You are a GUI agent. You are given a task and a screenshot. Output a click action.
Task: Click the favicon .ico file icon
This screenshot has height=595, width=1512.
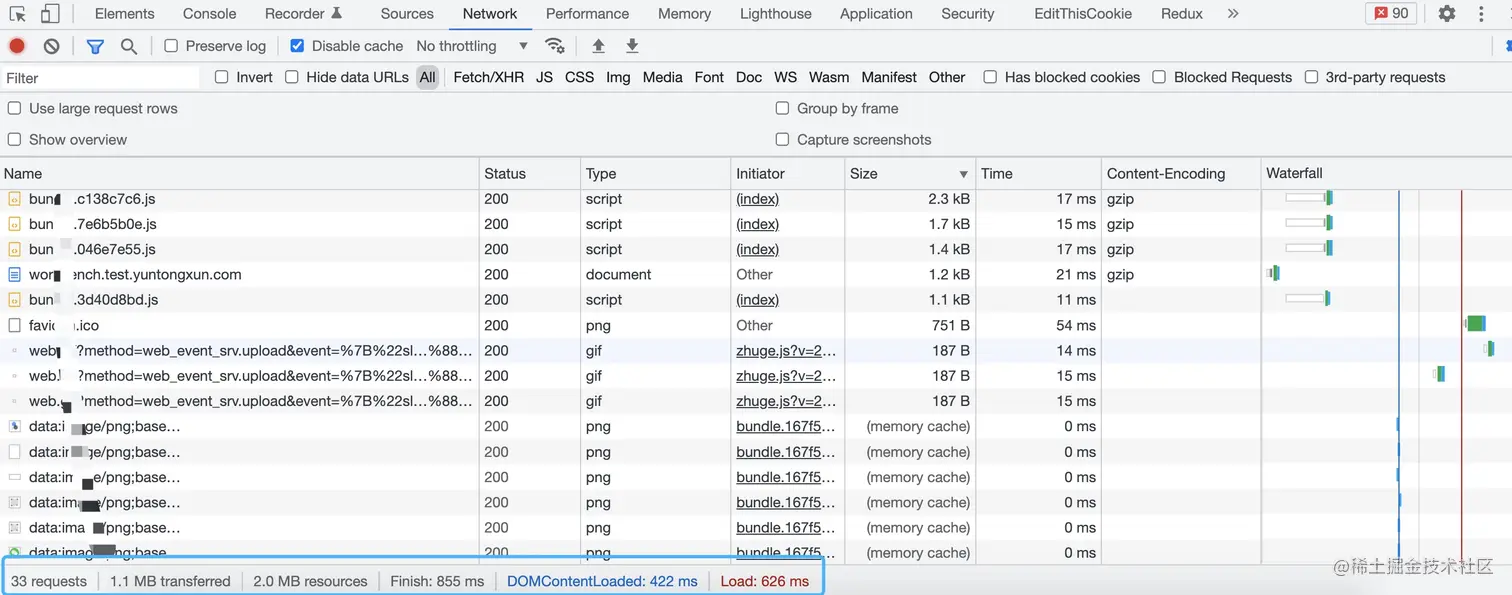(x=14, y=325)
